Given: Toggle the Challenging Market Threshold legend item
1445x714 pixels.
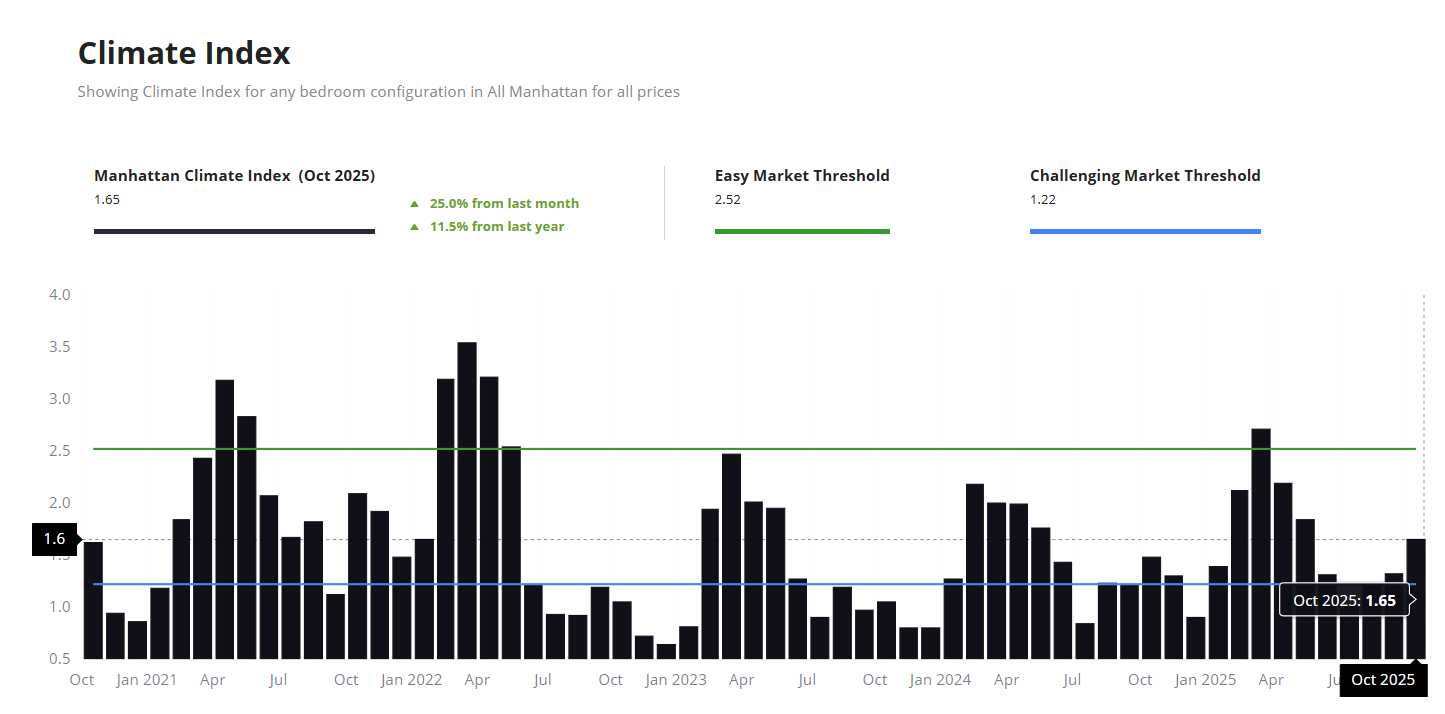Looking at the screenshot, I should [x=1144, y=176].
